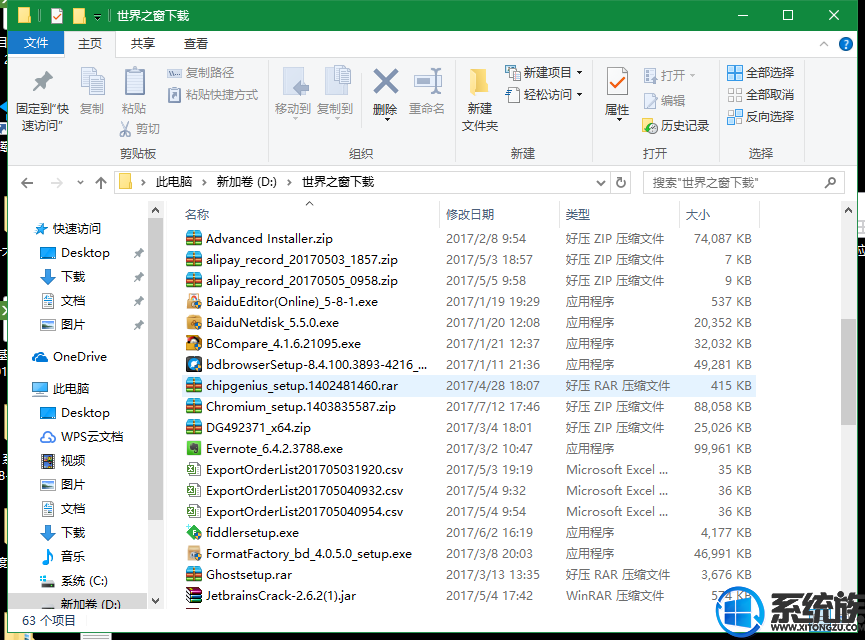Click Select none (全部取消)
This screenshot has height=640, width=865.
(x=761, y=94)
